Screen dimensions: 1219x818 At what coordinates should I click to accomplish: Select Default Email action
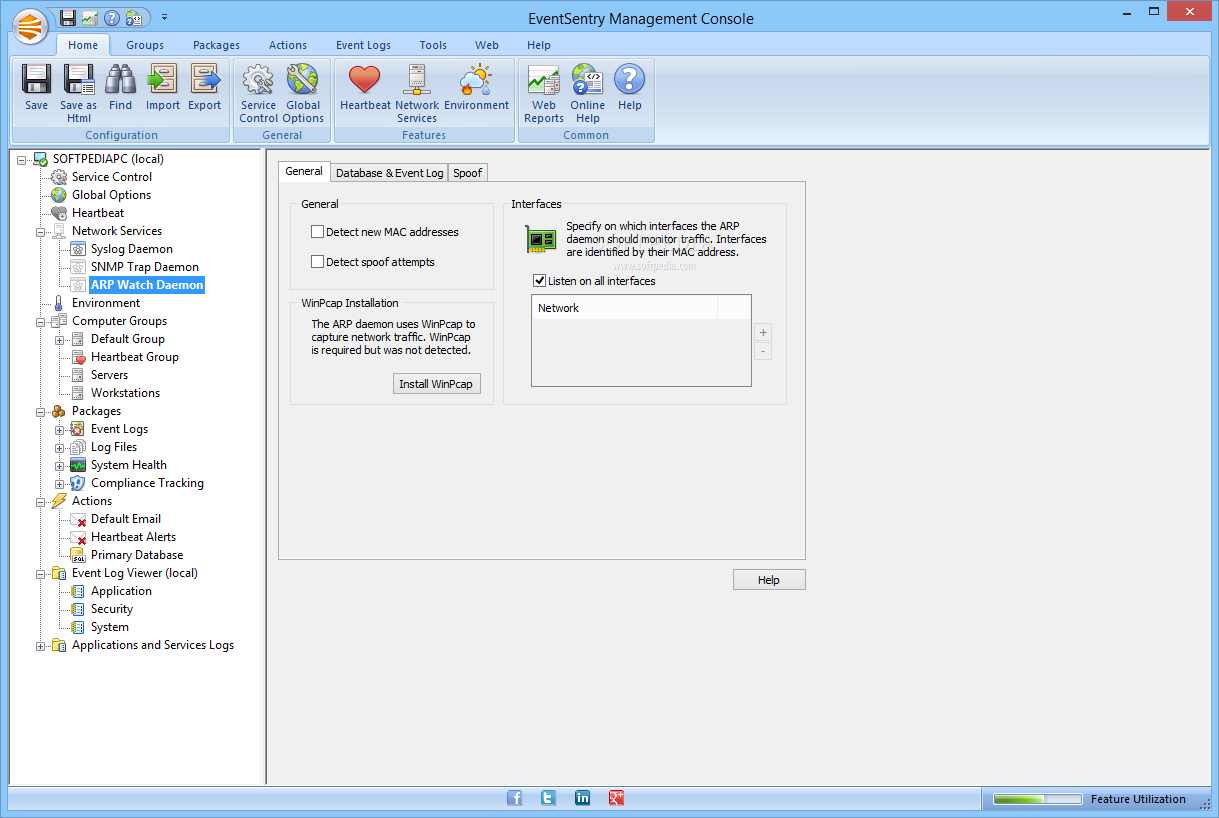tap(126, 519)
